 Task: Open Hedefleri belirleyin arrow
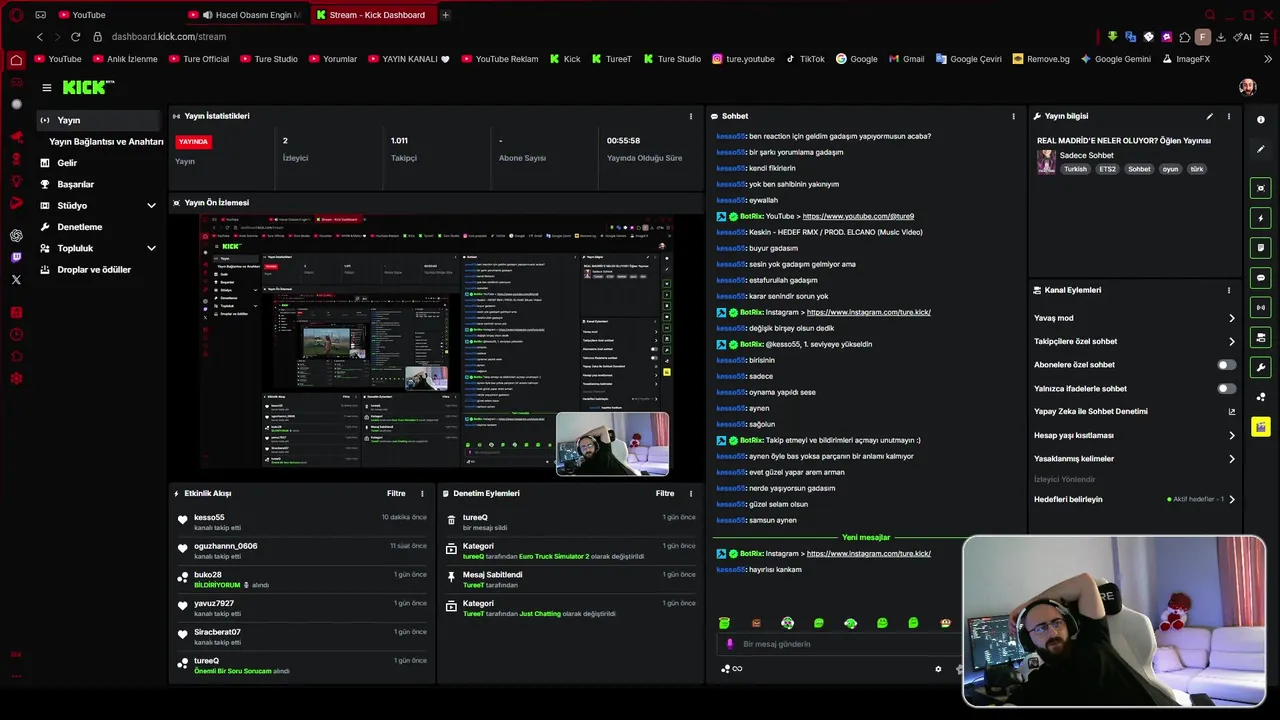1231,499
